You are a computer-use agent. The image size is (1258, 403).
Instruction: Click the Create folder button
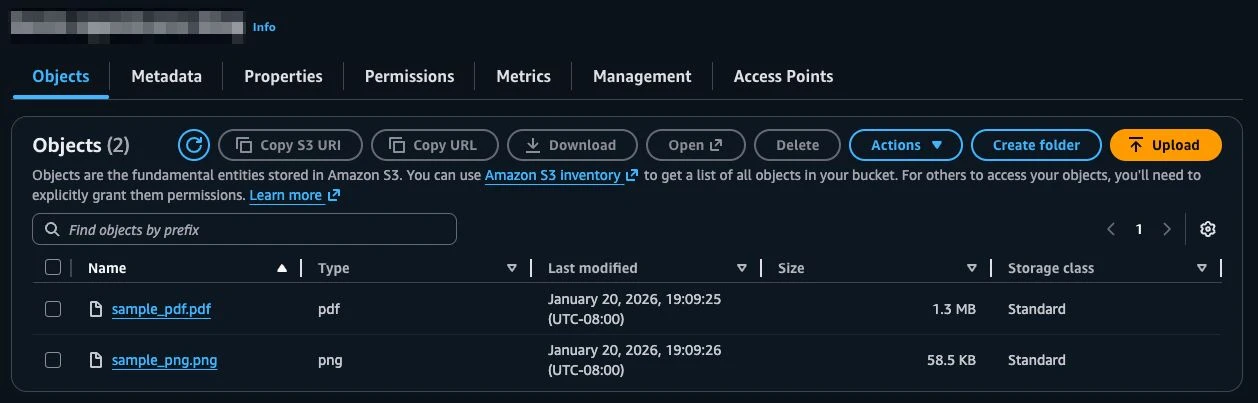[1036, 145]
